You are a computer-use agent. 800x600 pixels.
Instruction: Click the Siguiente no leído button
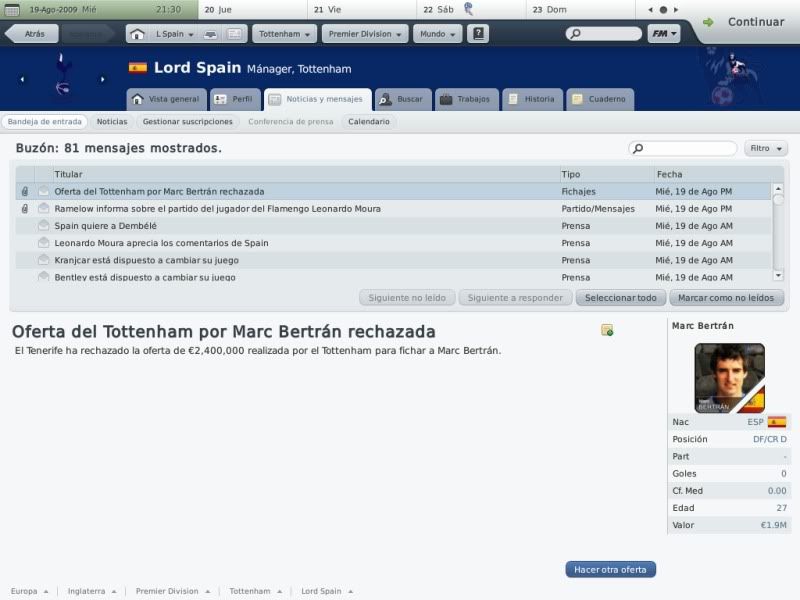tap(407, 298)
